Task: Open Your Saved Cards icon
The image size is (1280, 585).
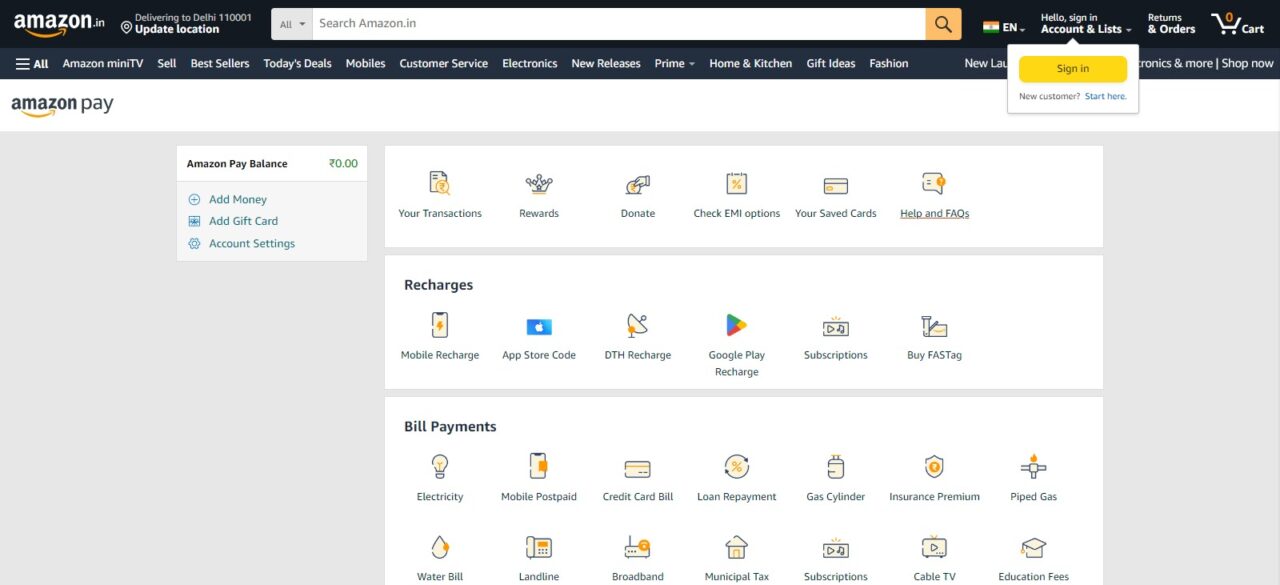Action: click(836, 185)
